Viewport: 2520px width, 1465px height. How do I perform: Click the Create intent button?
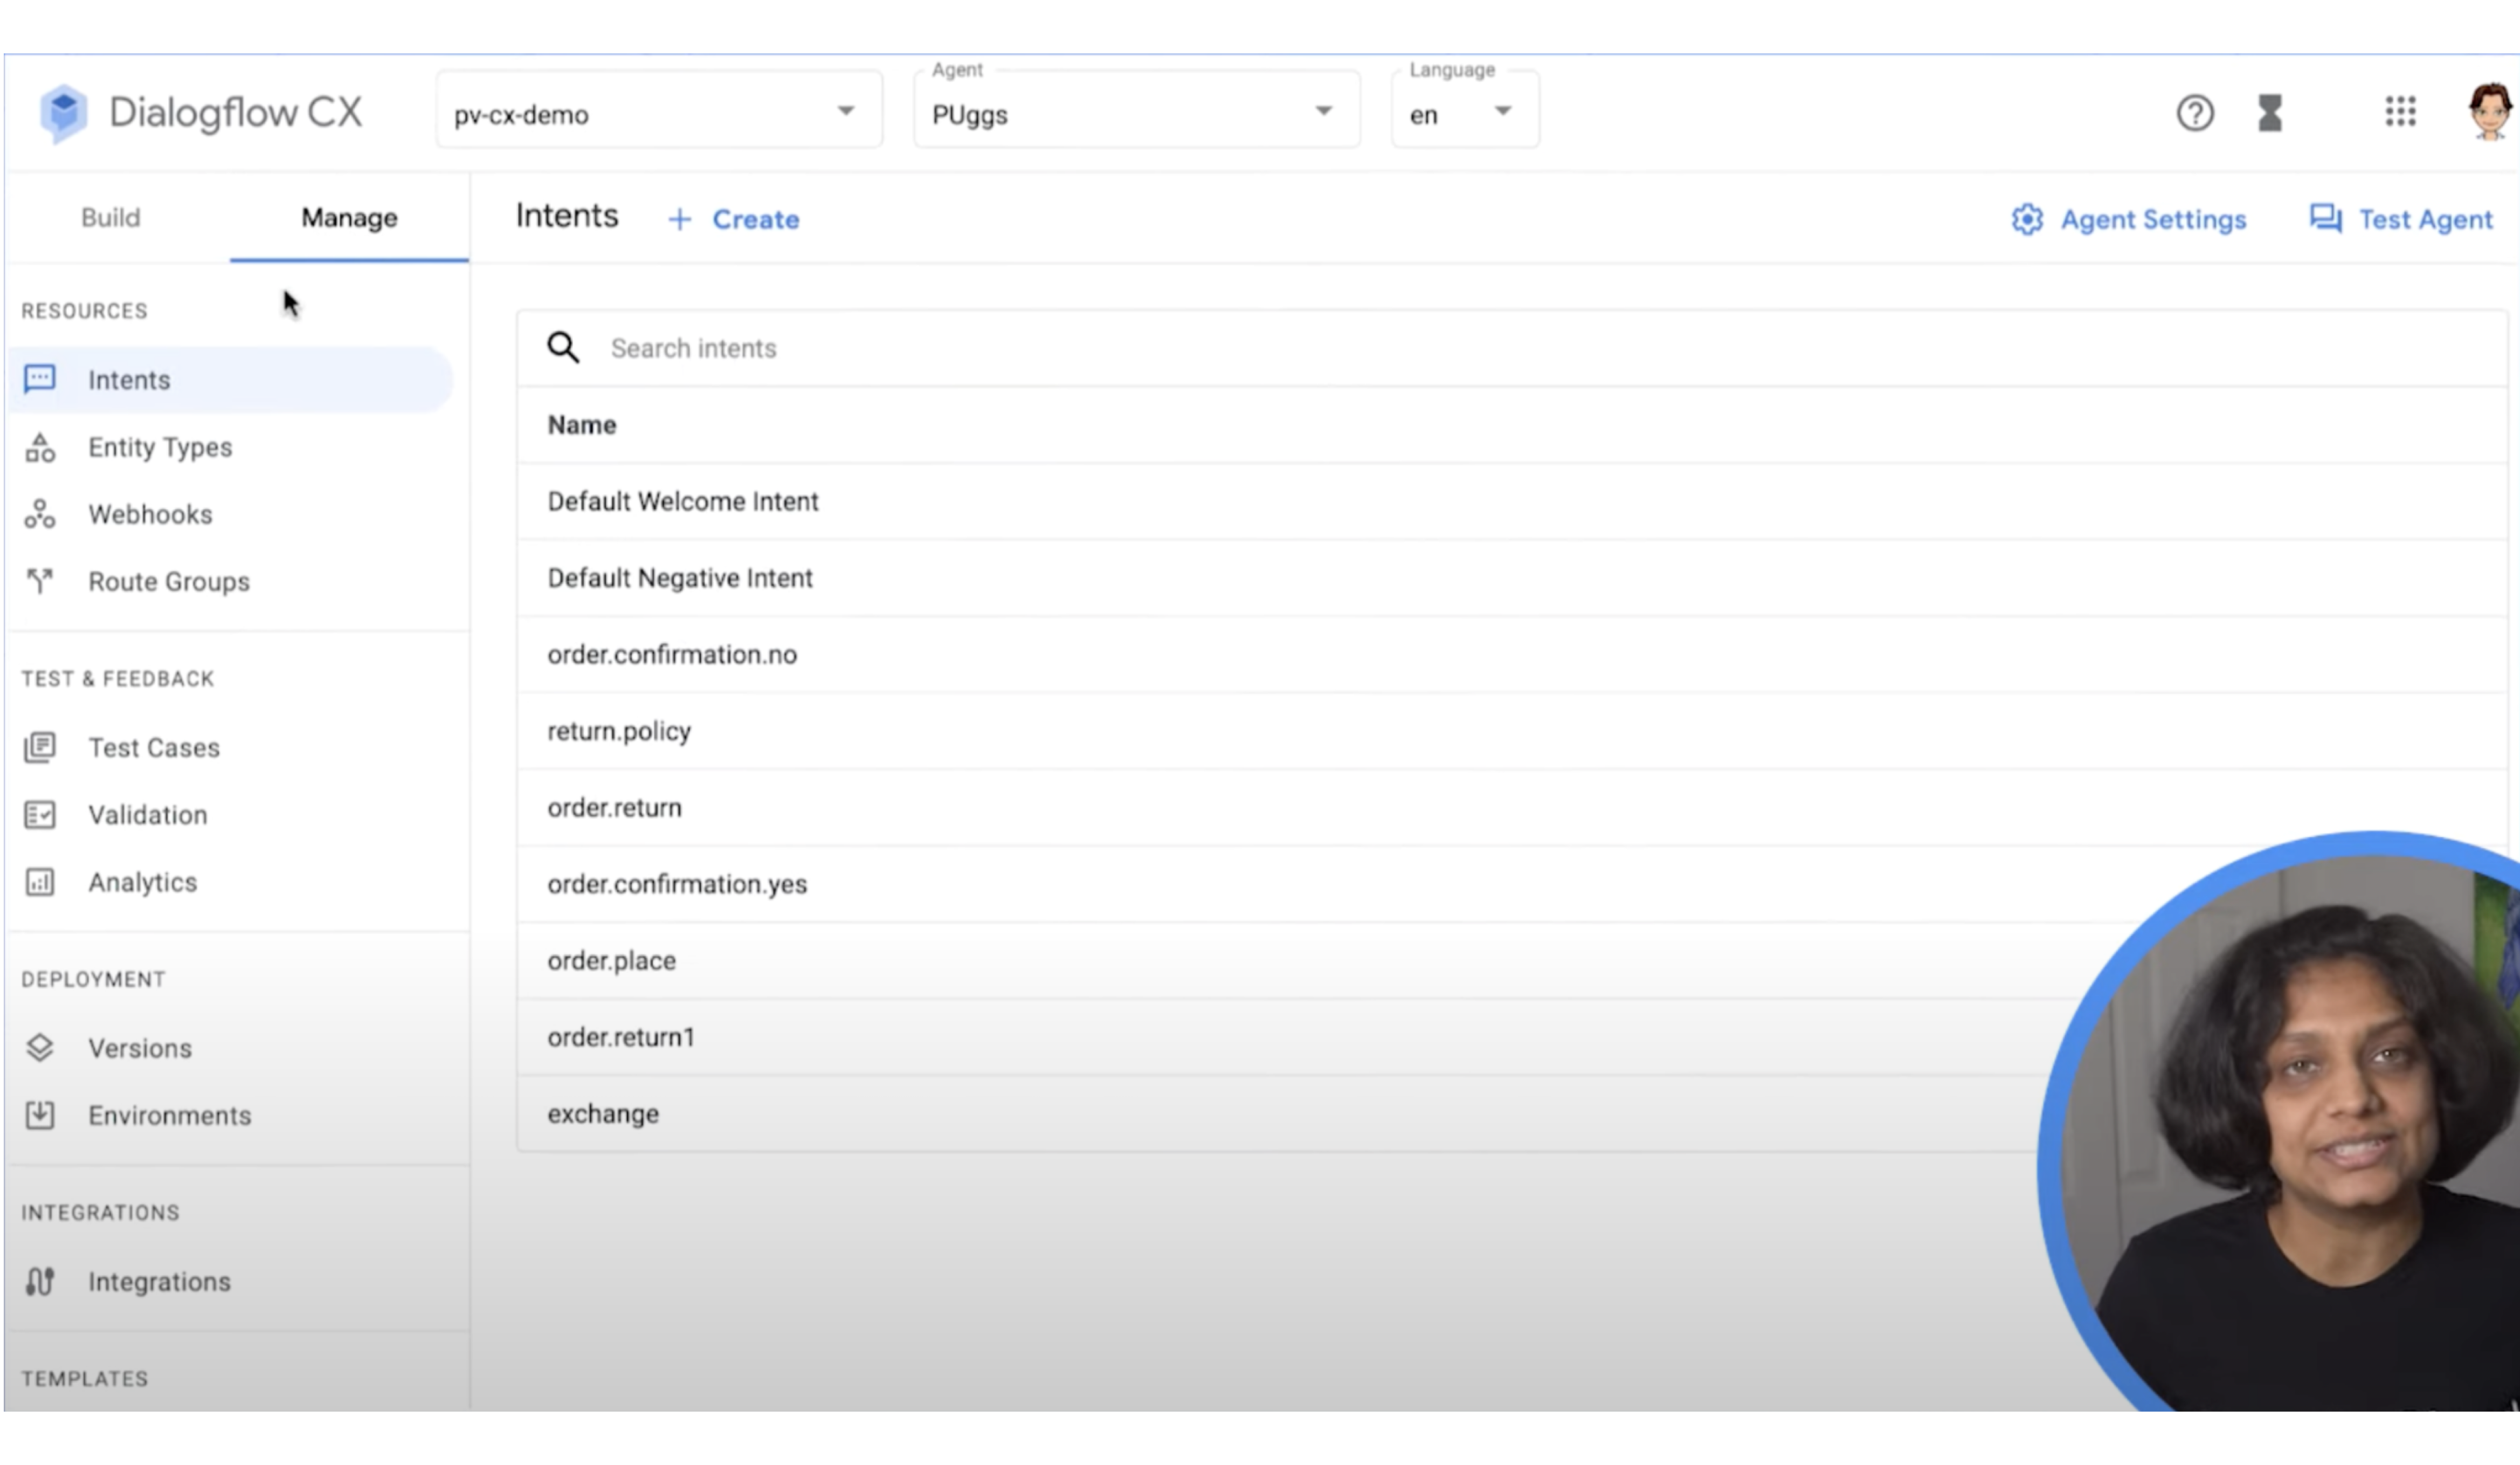(734, 219)
